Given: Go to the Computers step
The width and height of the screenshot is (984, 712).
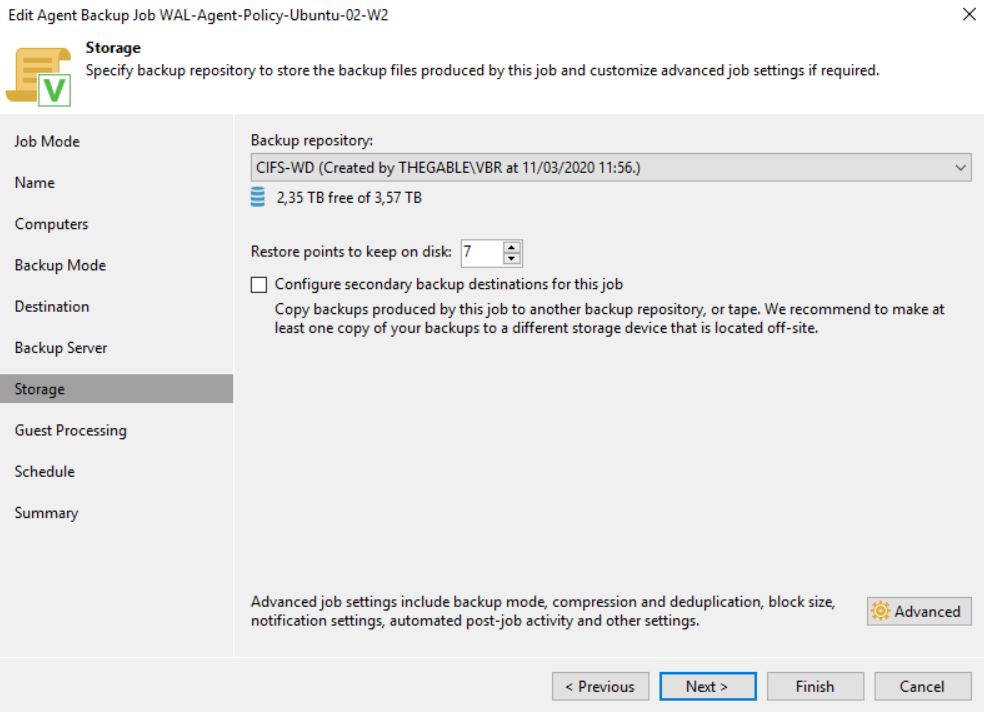Looking at the screenshot, I should tap(51, 224).
